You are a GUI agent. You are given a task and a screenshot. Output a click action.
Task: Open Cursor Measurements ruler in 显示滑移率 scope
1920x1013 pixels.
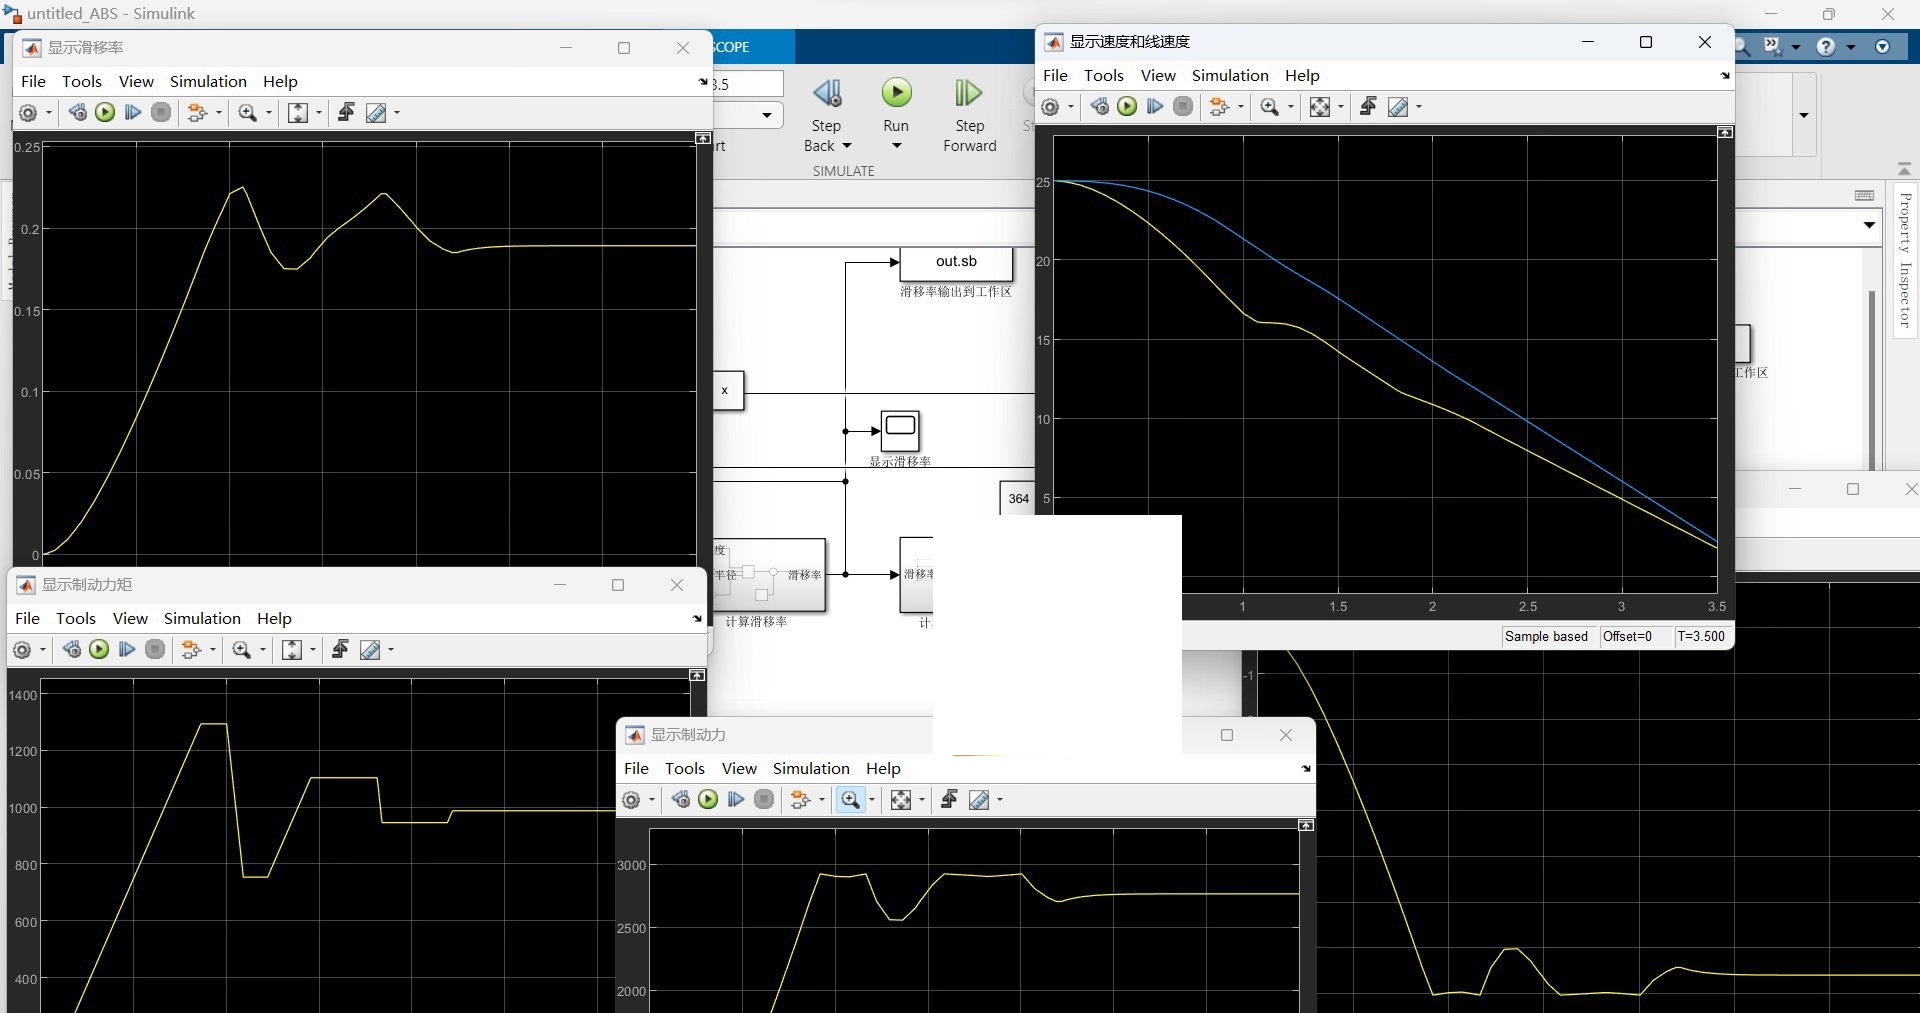(376, 113)
